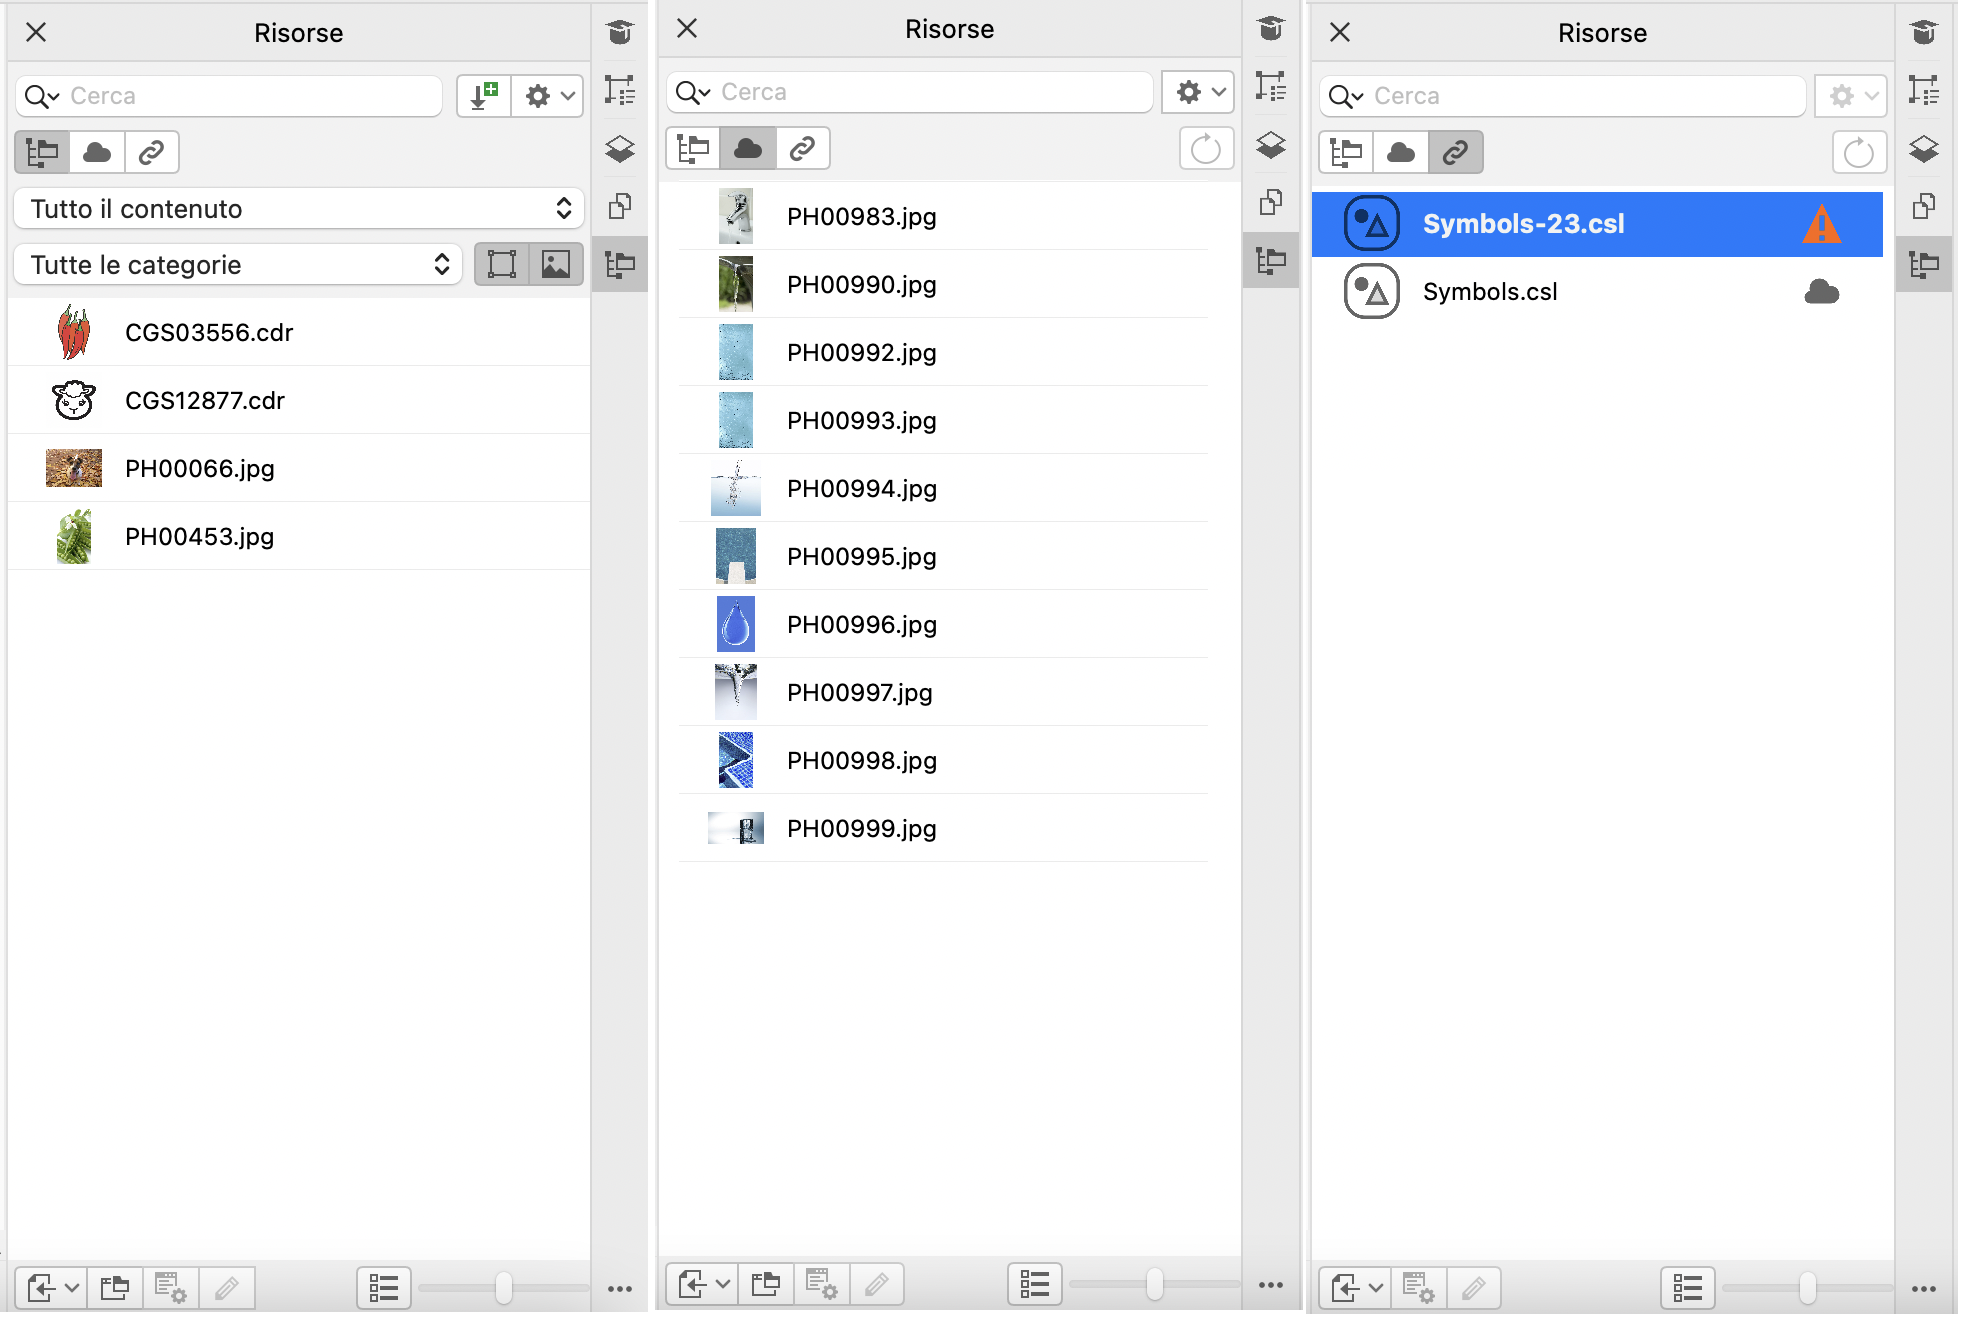
Task: Click the three-dots more options in middle panel
Action: (x=1271, y=1285)
